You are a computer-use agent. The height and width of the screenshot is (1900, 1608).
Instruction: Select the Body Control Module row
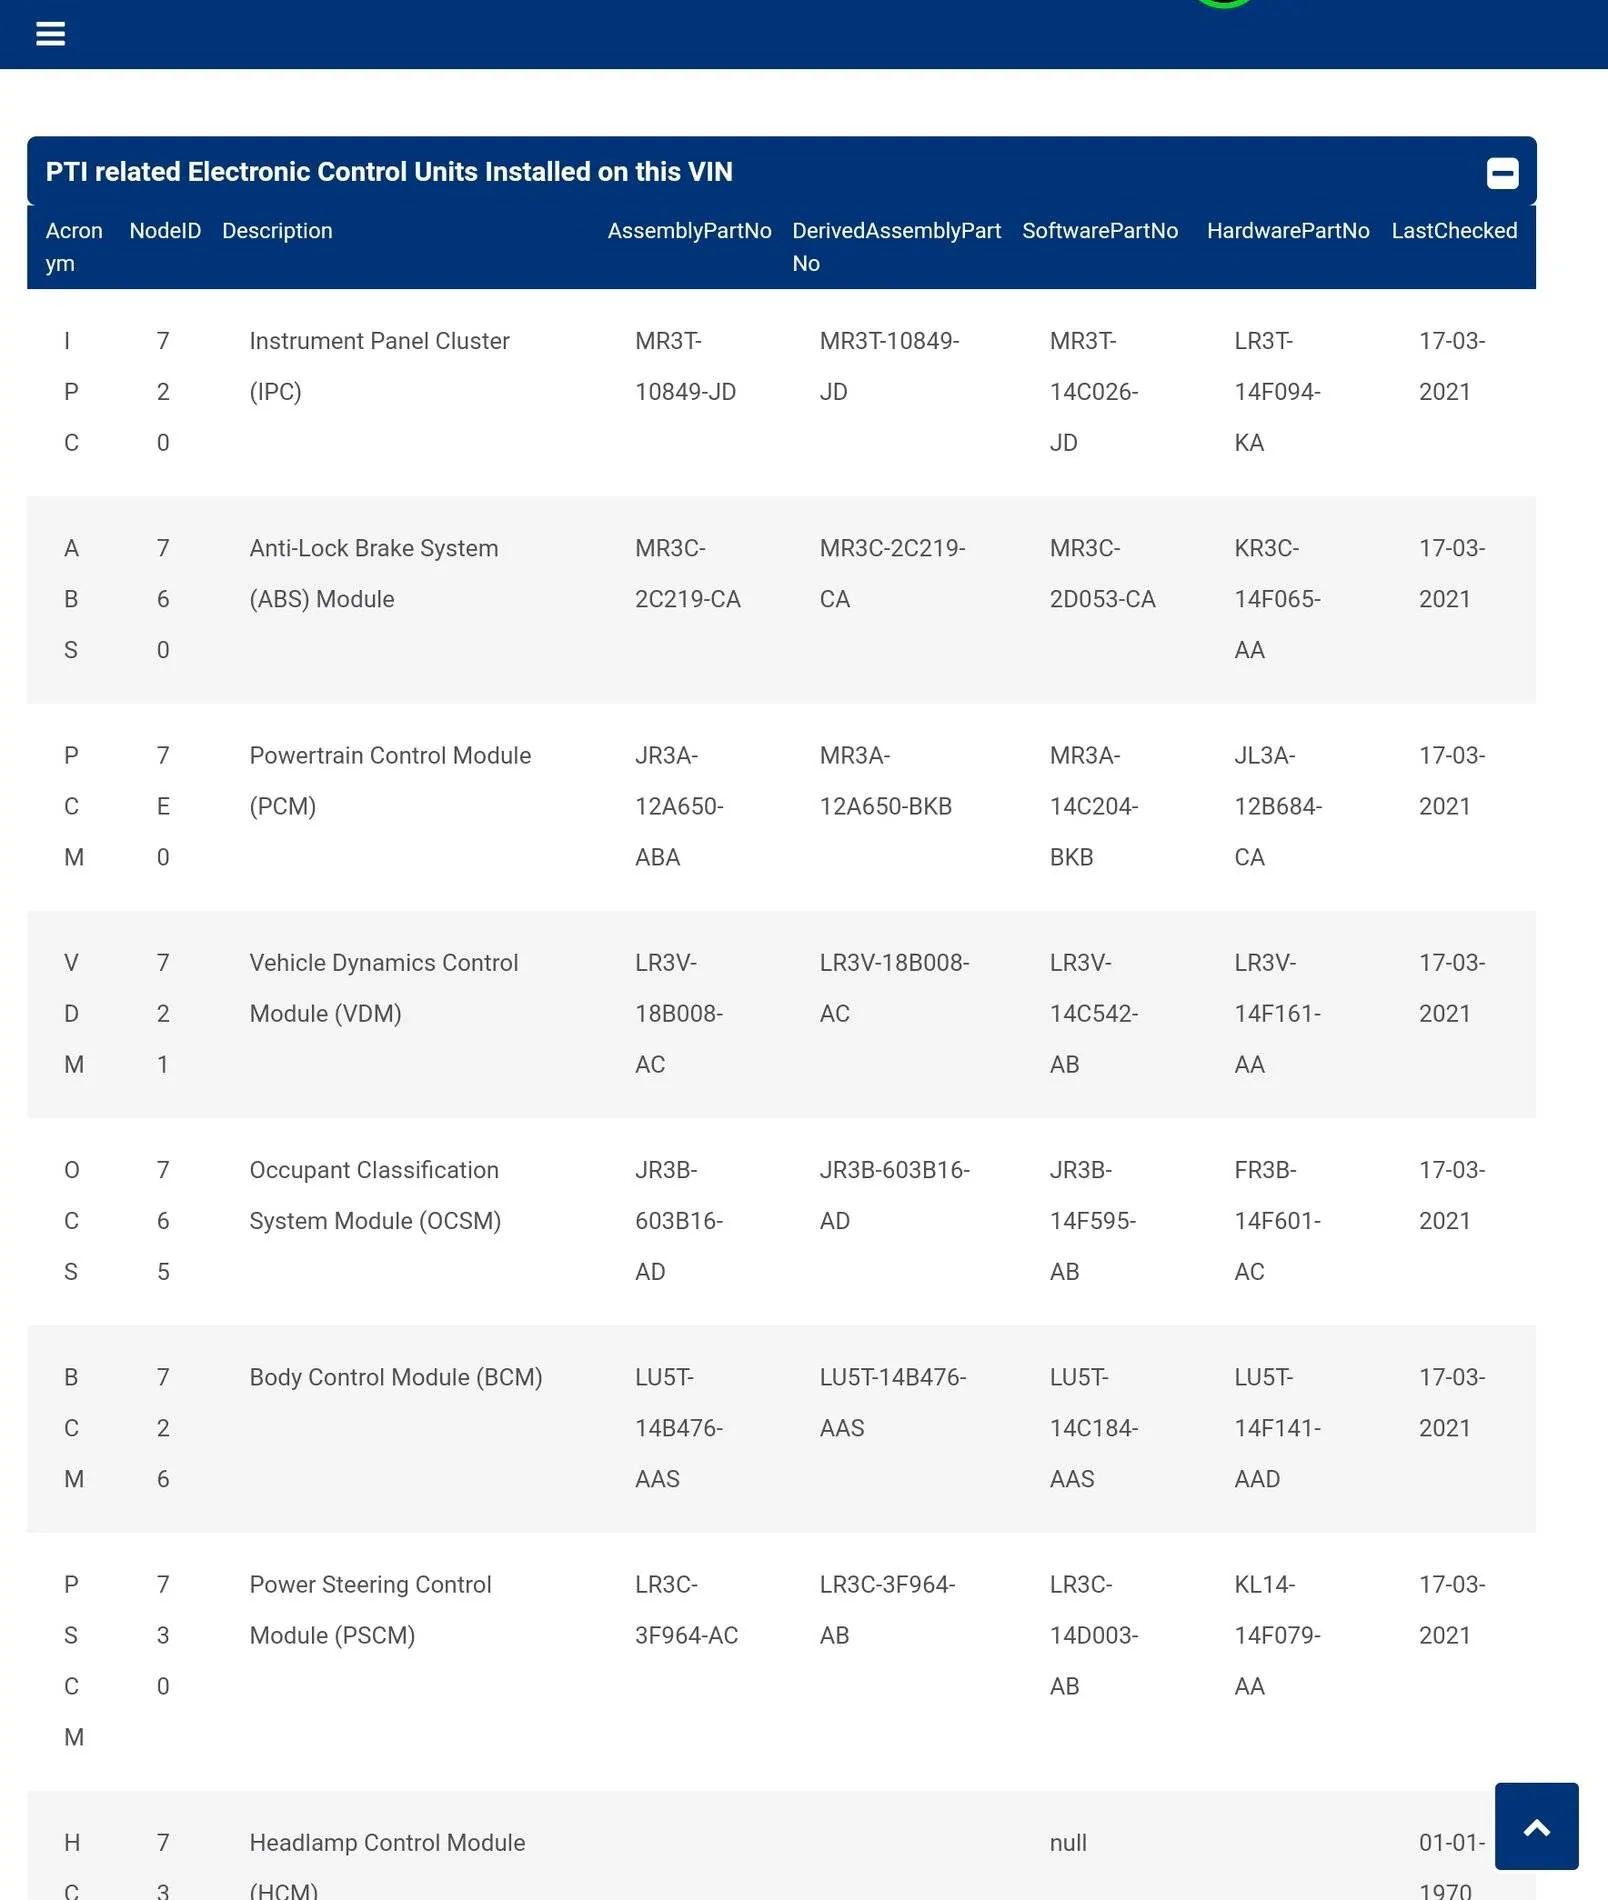point(781,1428)
